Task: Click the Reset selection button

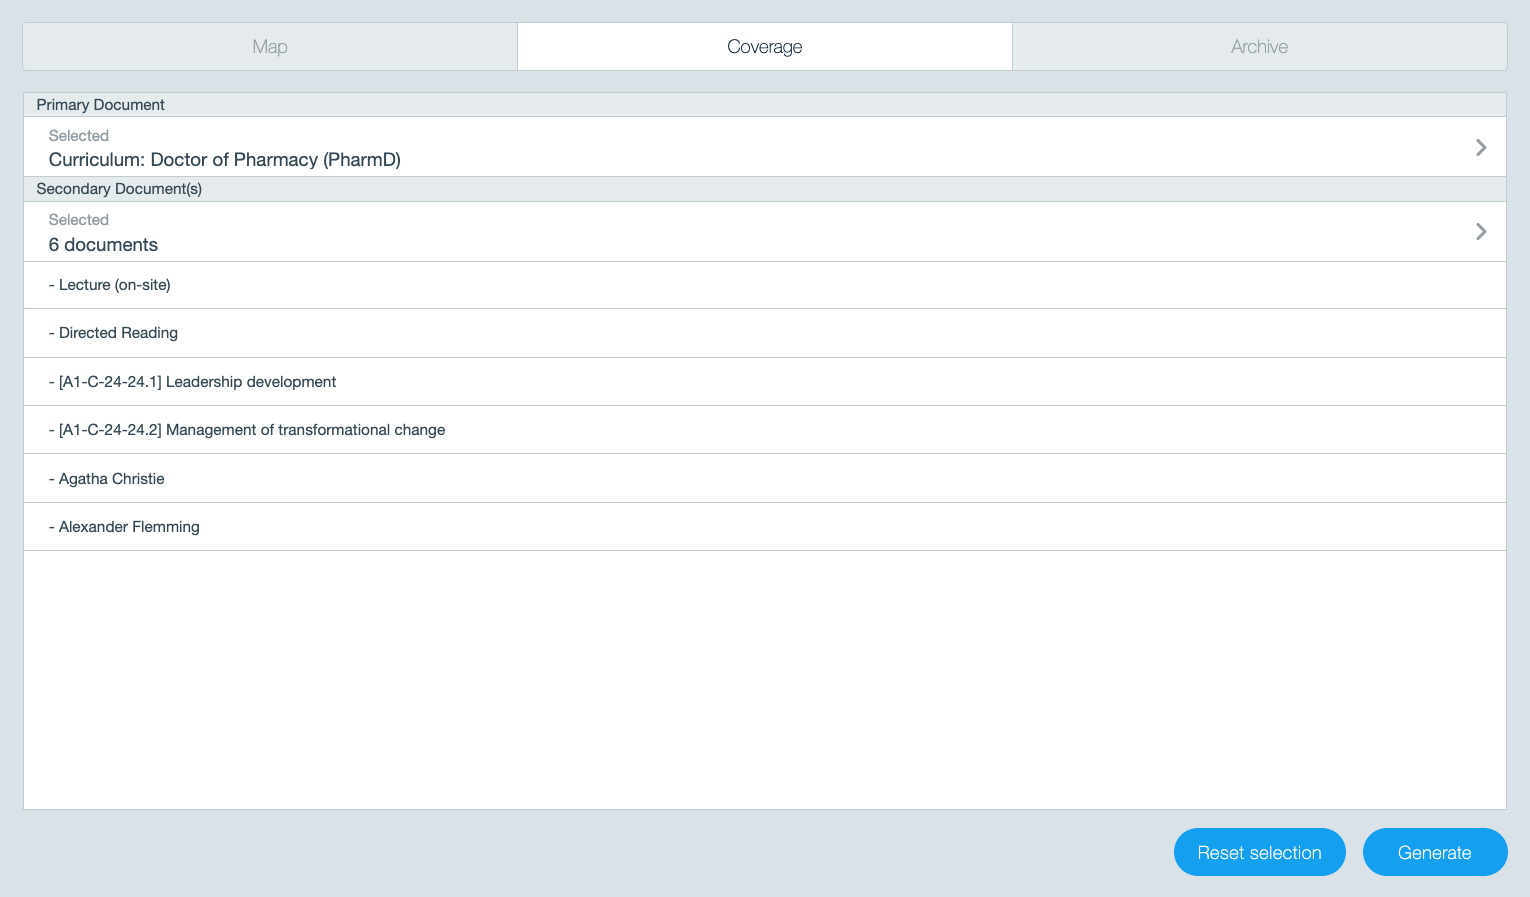Action: [x=1260, y=852]
